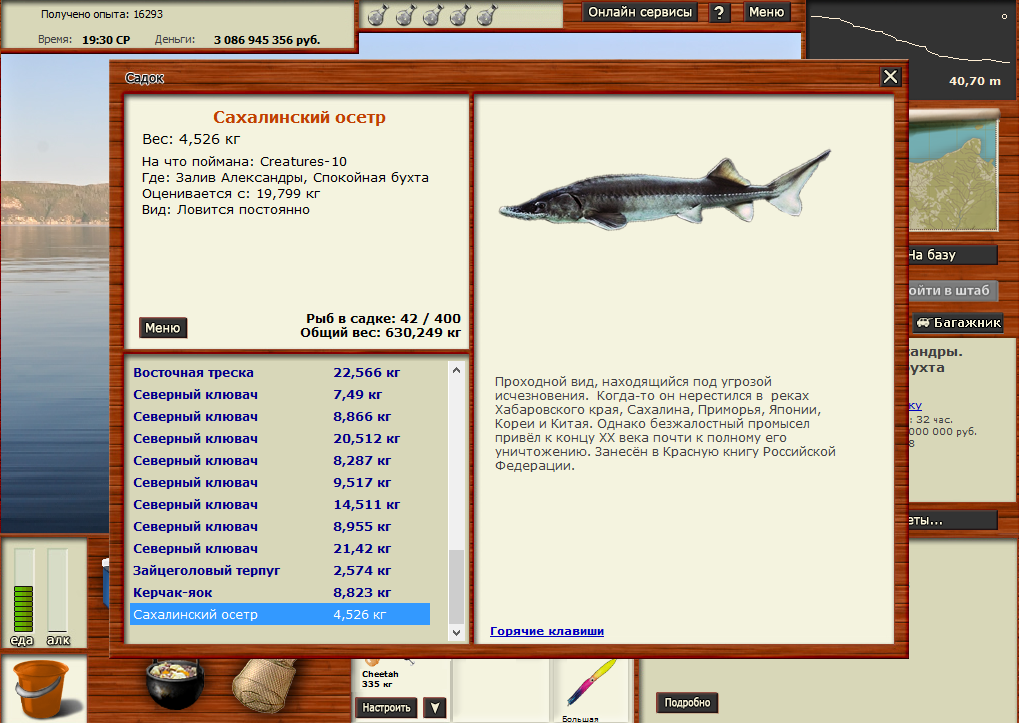Select Северный клювач 14,511 кг row
The image size is (1019, 723).
click(x=279, y=505)
